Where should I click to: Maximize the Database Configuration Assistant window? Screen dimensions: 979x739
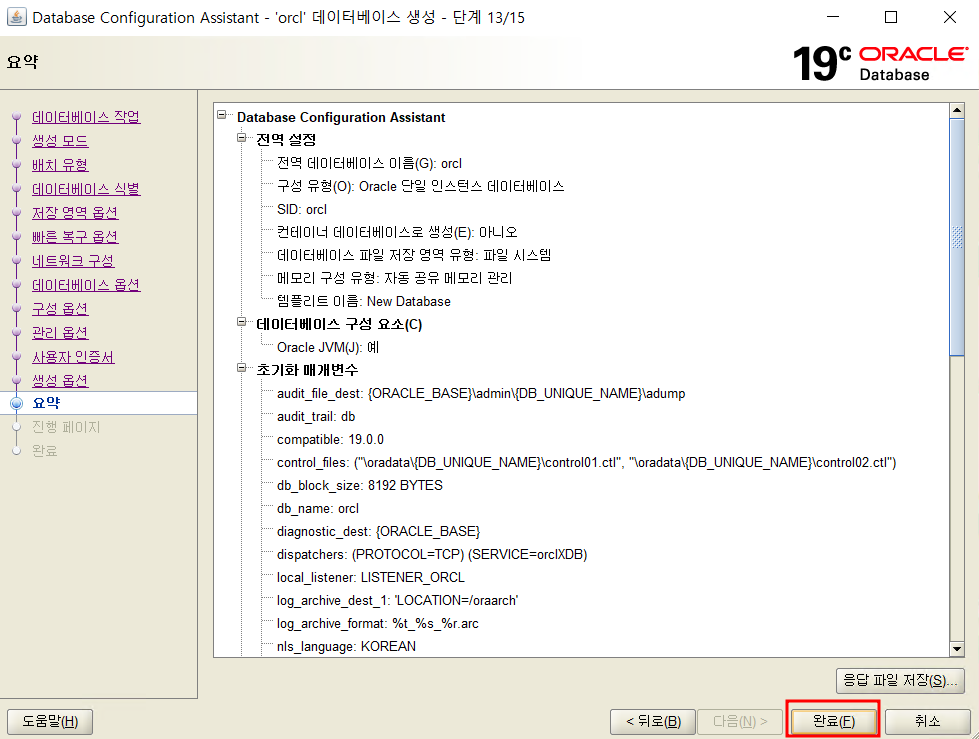891,17
